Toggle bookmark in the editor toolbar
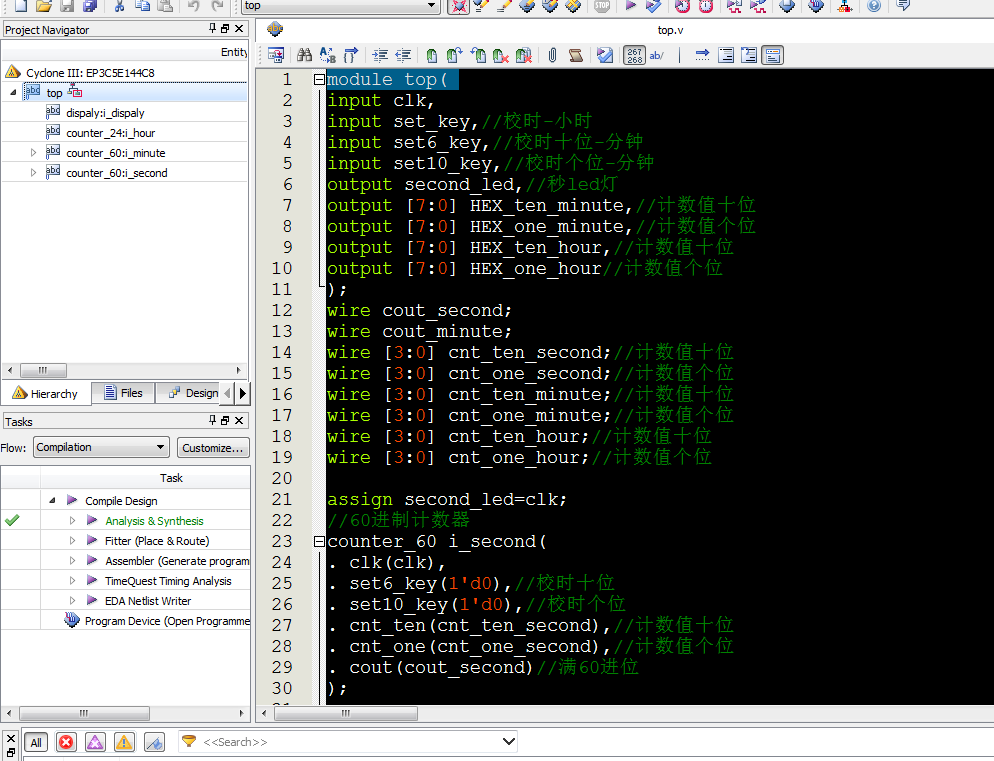The width and height of the screenshot is (994, 761). [x=432, y=55]
